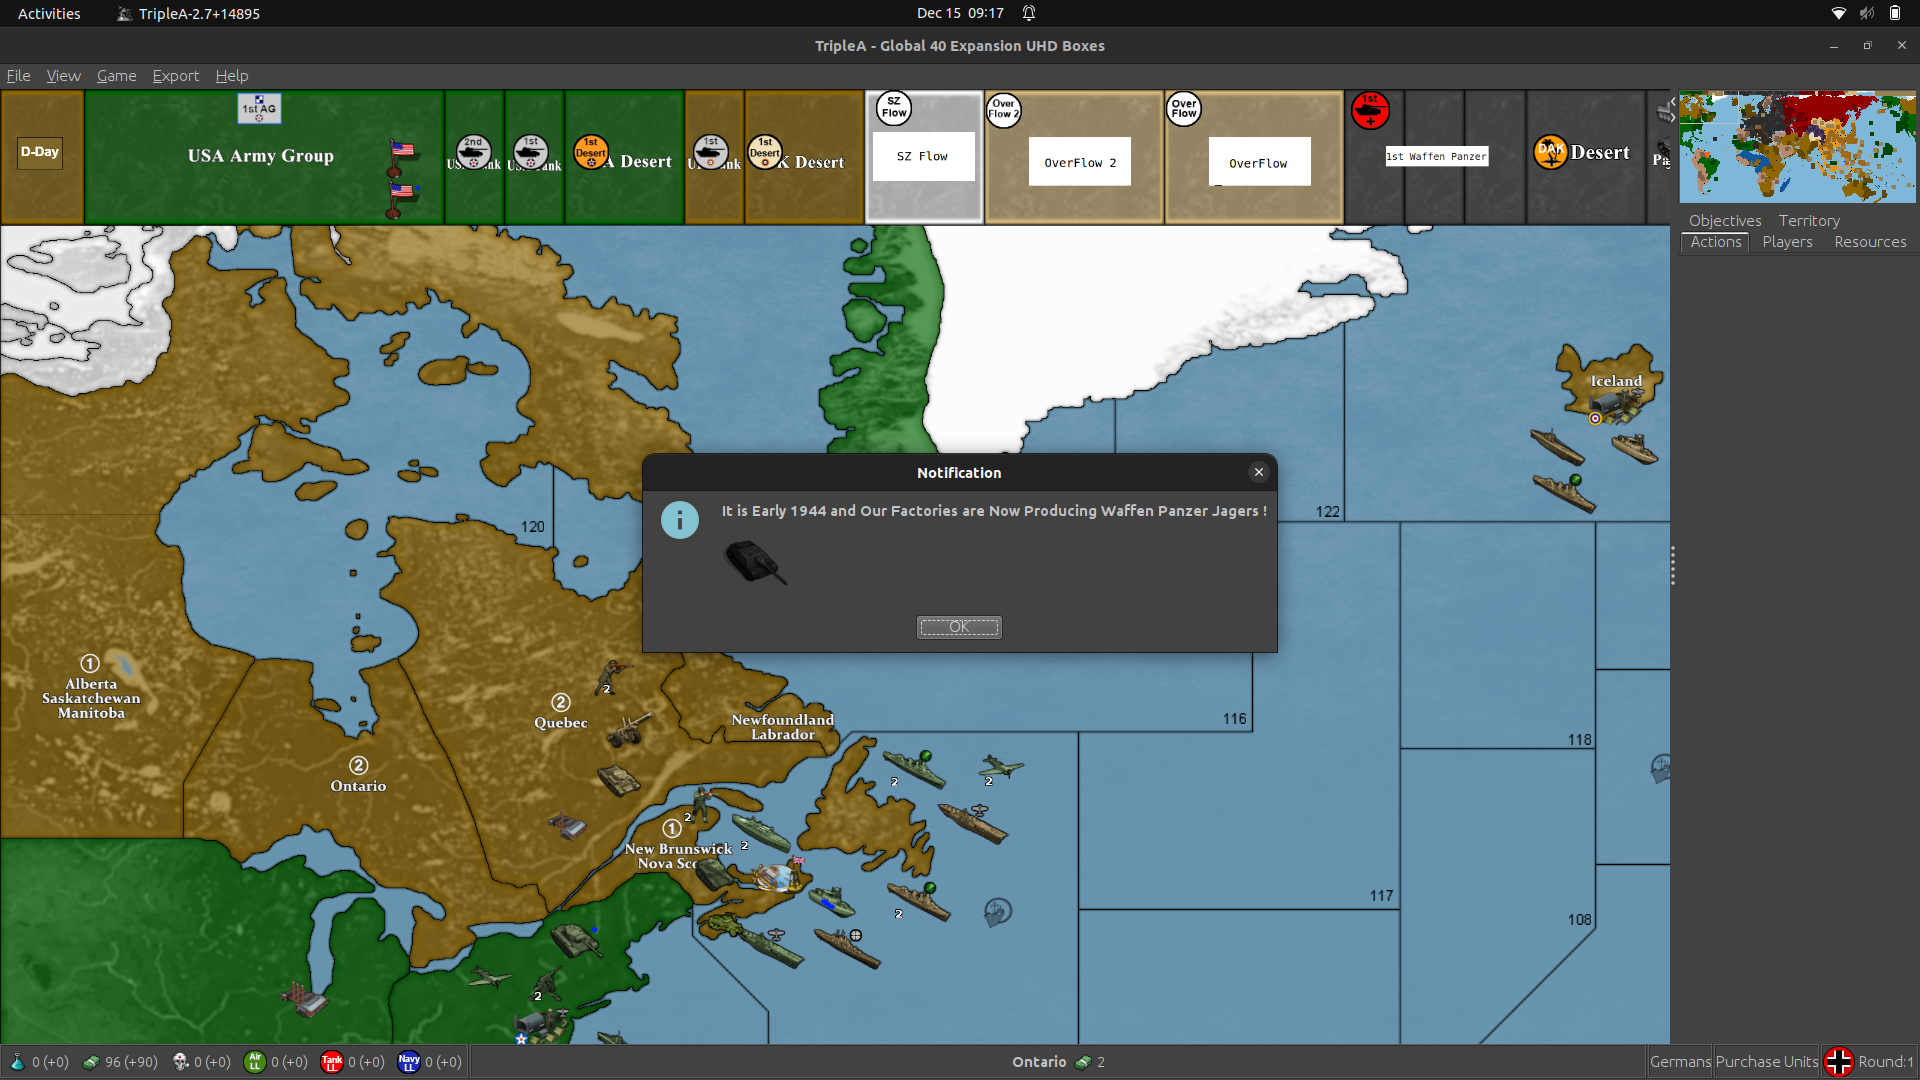
Task: Click the 1st Desert orange token
Action: click(x=591, y=152)
